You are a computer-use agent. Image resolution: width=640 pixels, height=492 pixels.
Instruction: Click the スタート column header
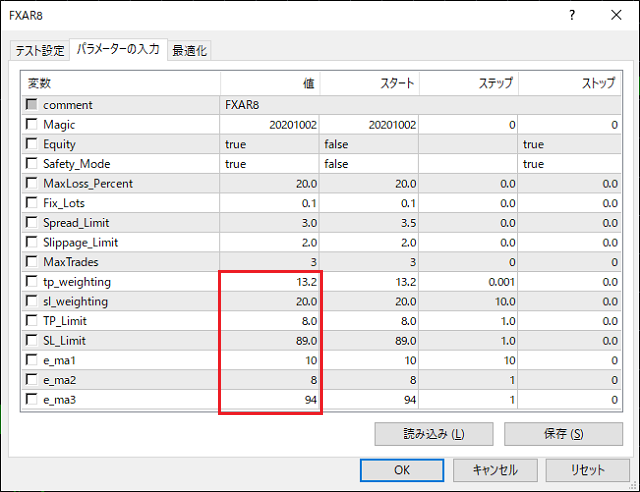(369, 83)
